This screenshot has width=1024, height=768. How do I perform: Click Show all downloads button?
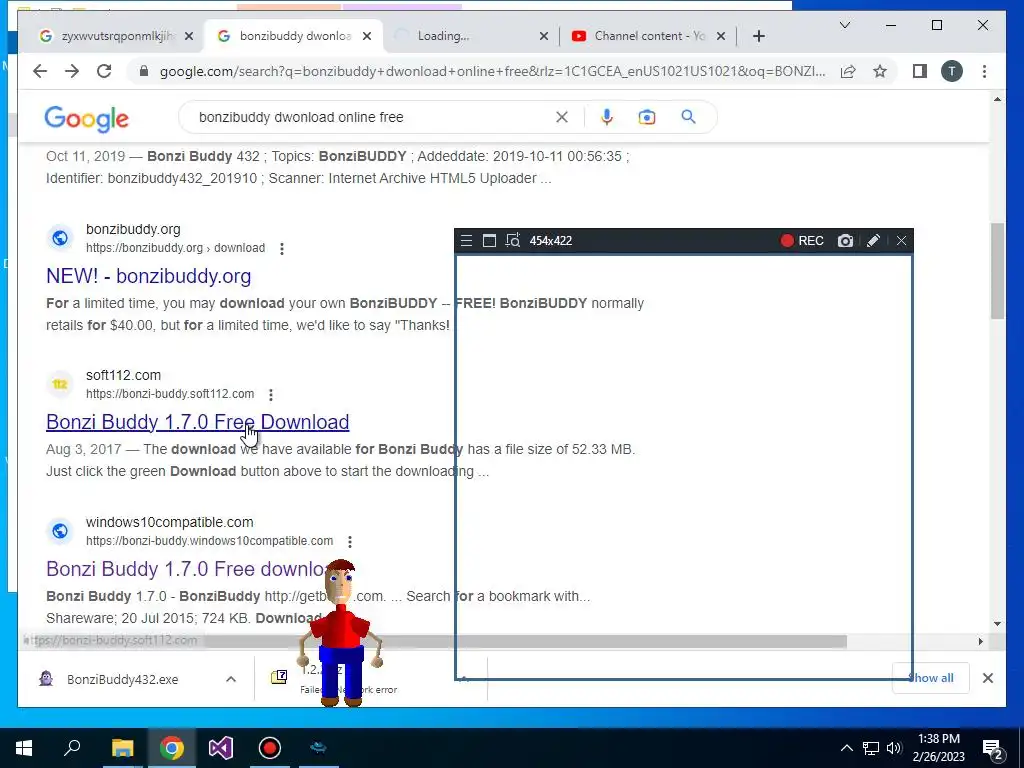point(931,678)
